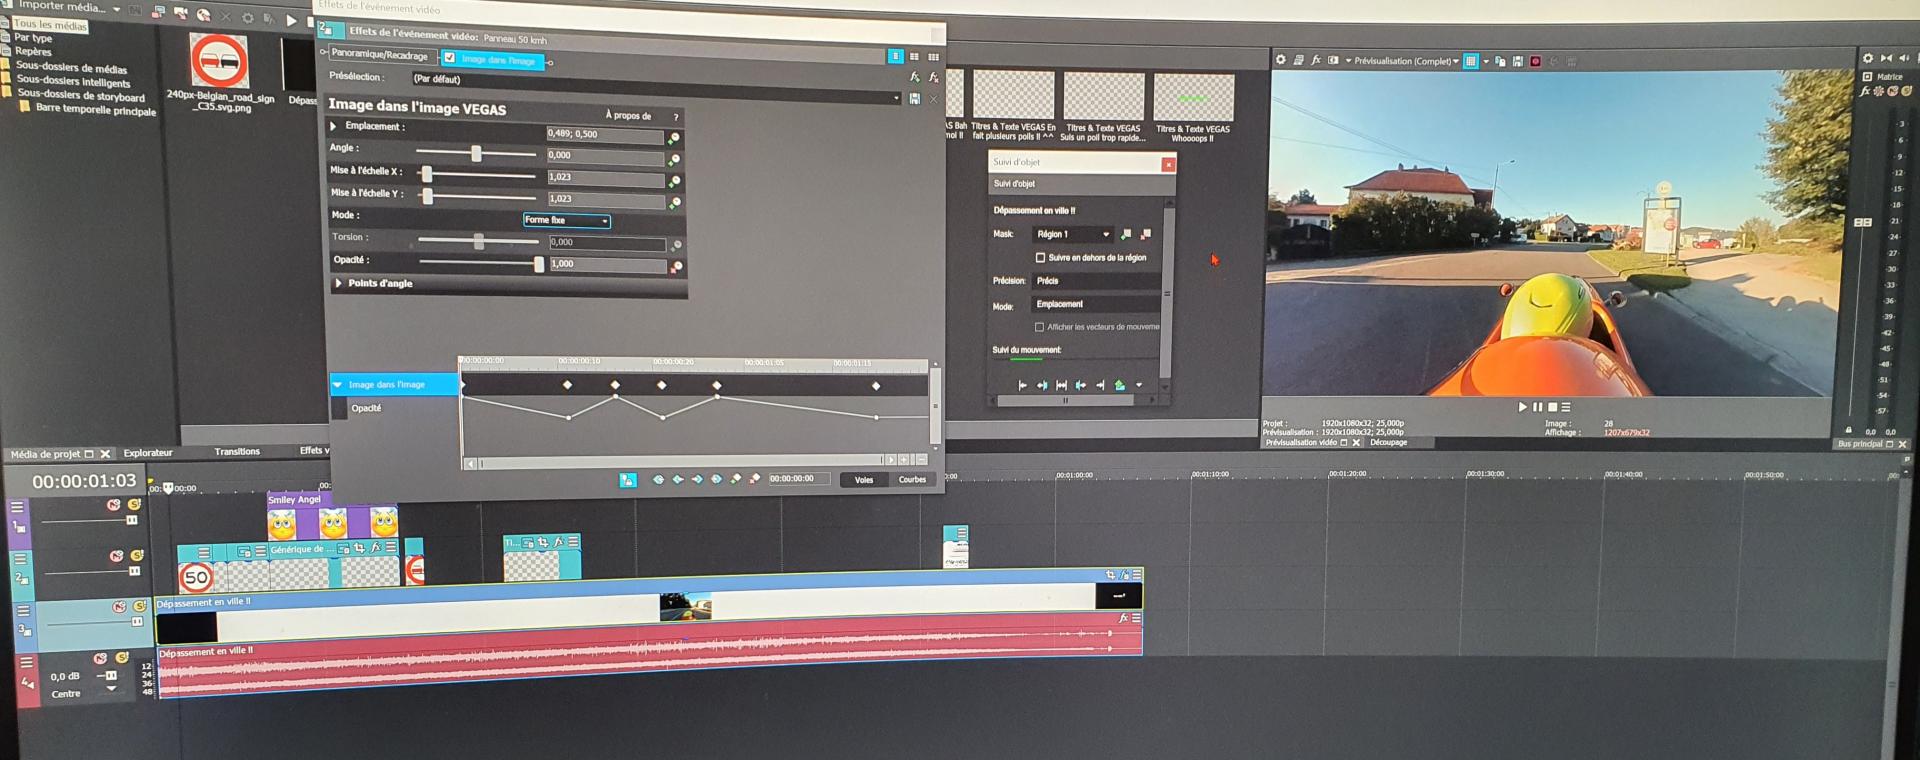Image resolution: width=1920 pixels, height=760 pixels.
Task: Toggle overlay grid button in preview toolbar
Action: [x=1471, y=61]
